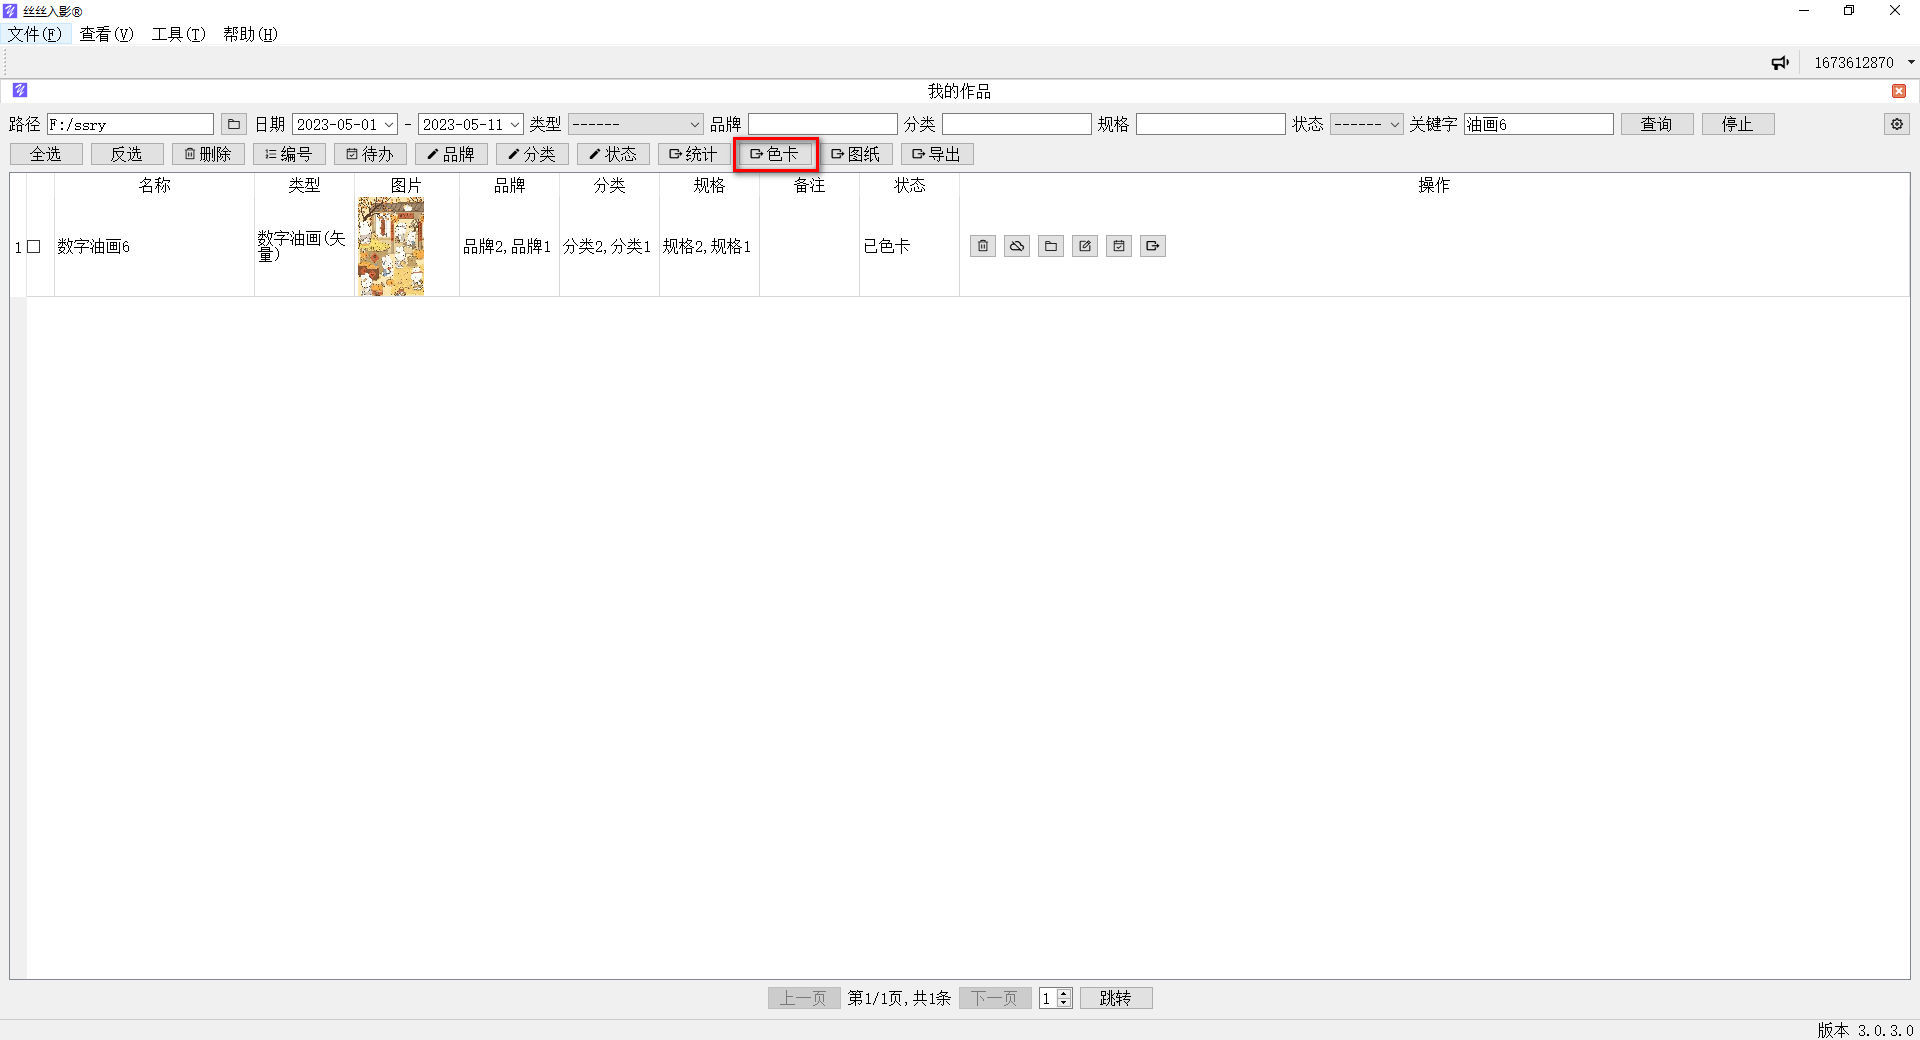This screenshot has height=1040, width=1920.
Task: Open the folder icon in the row operations
Action: click(1051, 246)
